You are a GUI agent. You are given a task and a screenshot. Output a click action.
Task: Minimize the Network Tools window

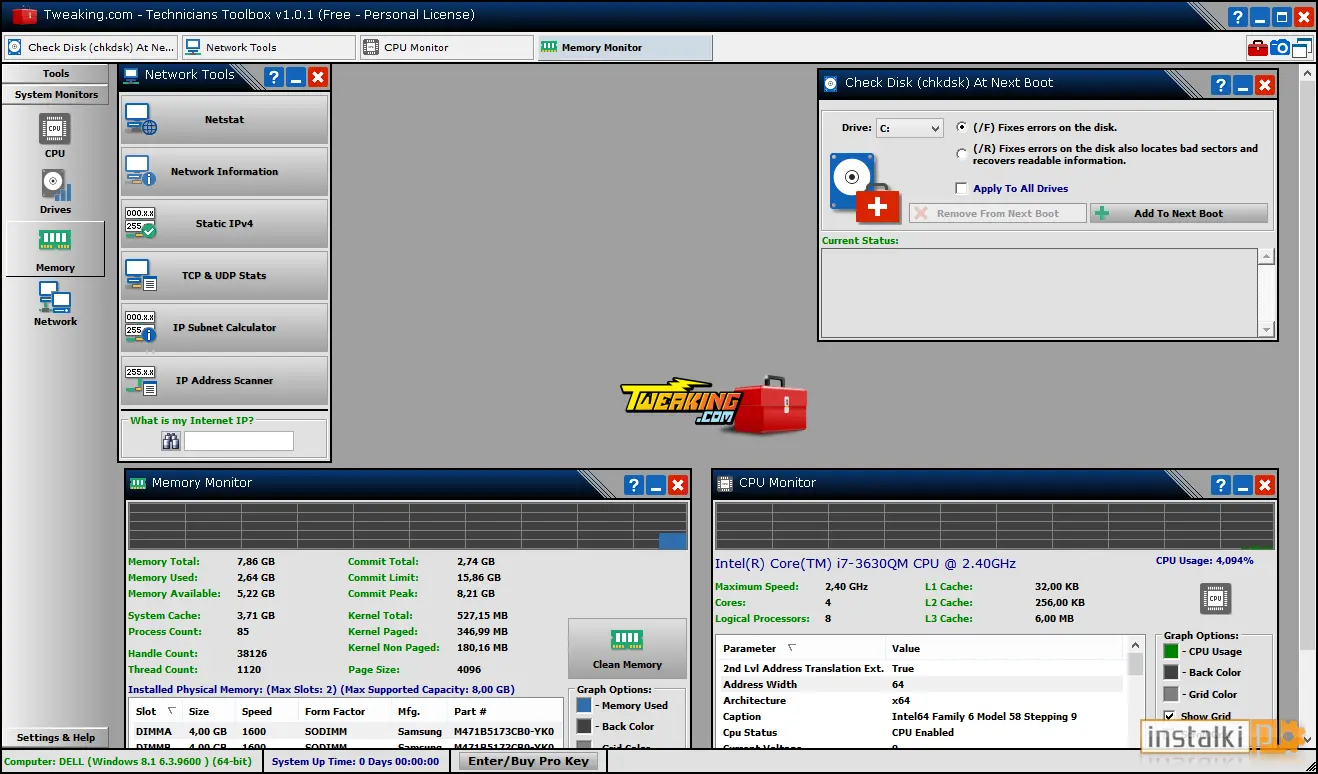coord(296,77)
